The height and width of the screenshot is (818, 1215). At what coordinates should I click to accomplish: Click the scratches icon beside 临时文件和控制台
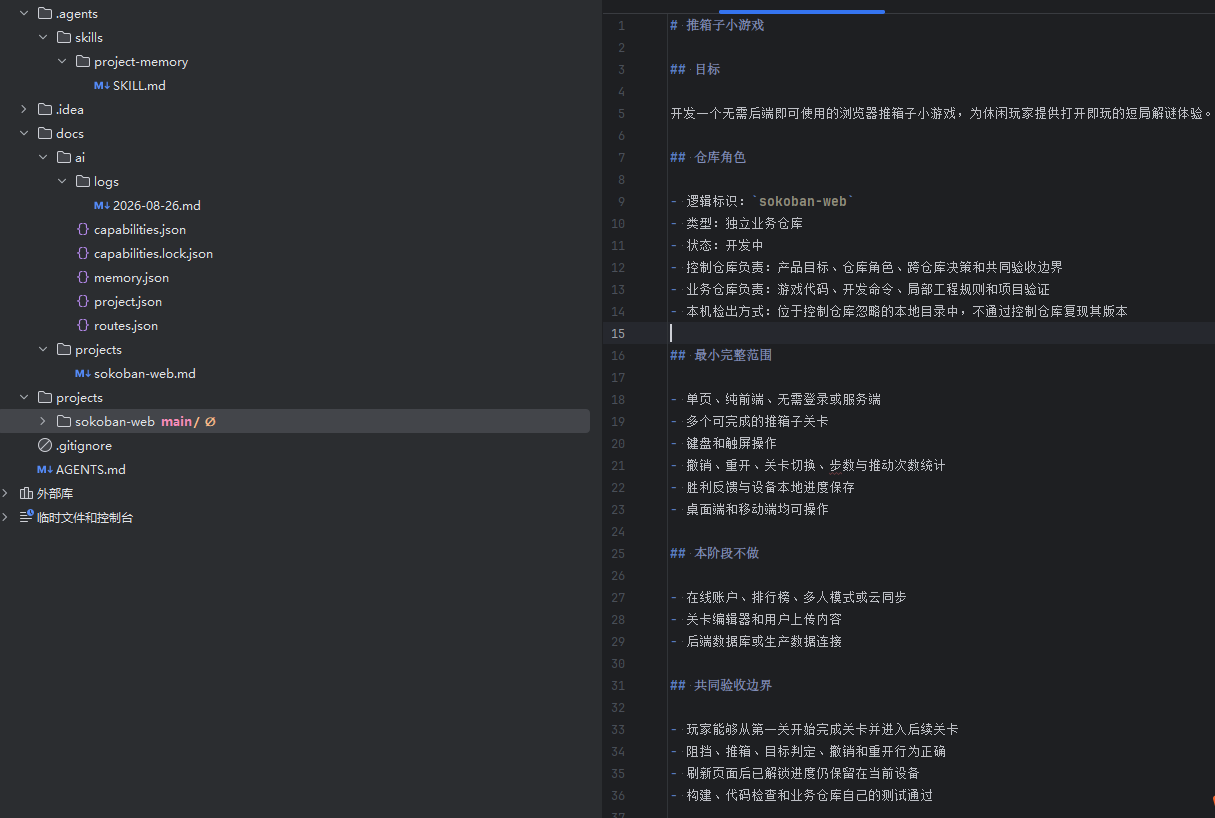[x=26, y=517]
